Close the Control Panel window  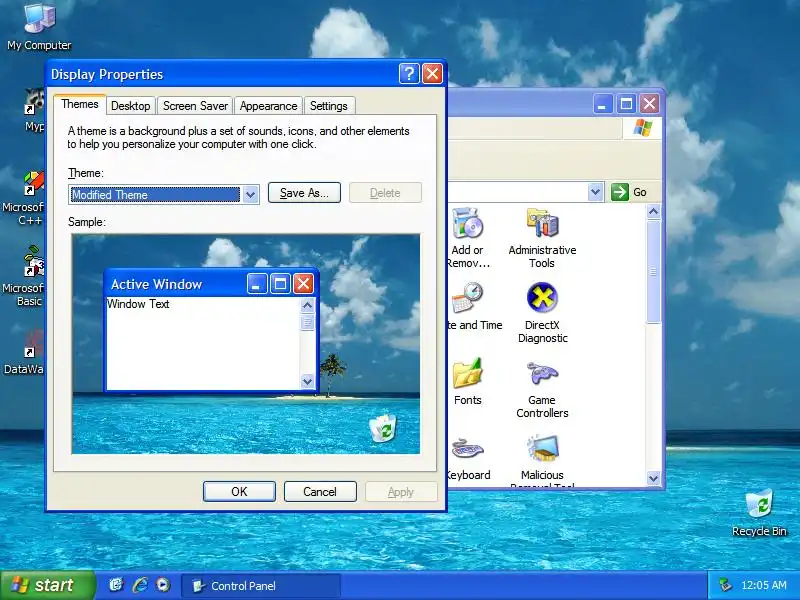click(649, 104)
